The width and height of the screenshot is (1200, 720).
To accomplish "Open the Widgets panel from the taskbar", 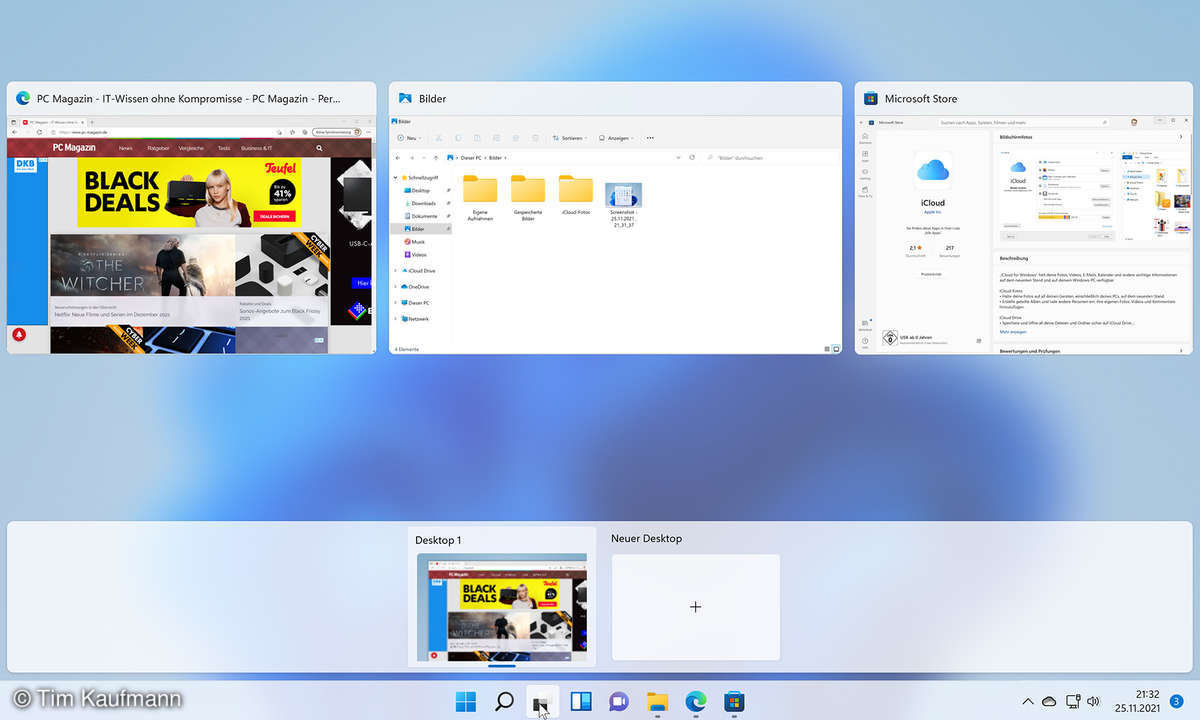I will [581, 702].
